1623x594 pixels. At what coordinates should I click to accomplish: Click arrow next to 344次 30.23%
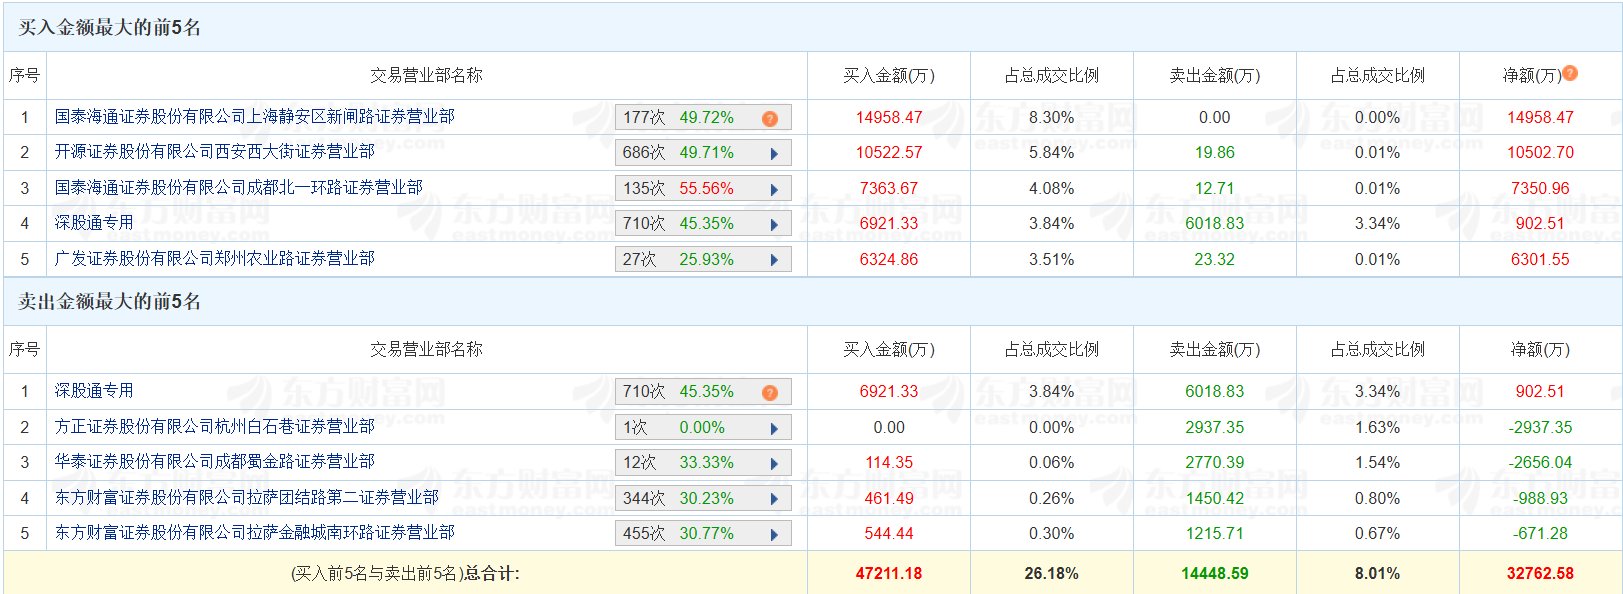[774, 499]
